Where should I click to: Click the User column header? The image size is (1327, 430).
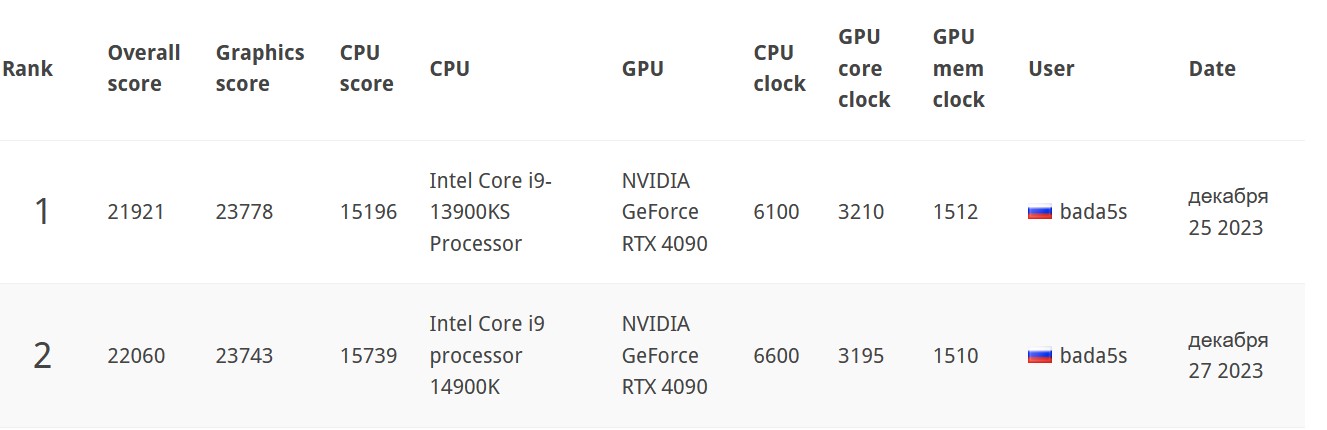tap(1051, 69)
